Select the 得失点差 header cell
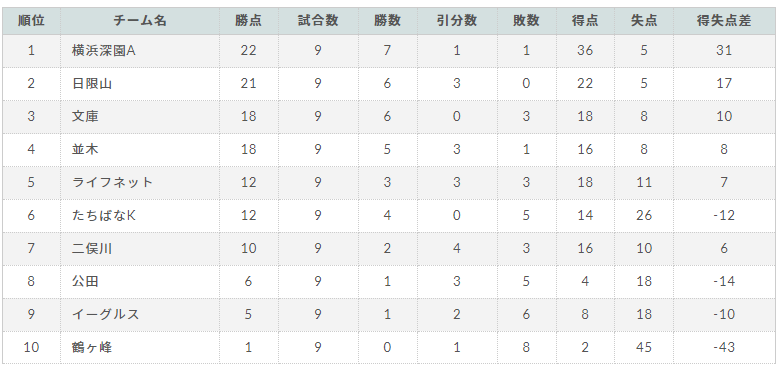The height and width of the screenshot is (368, 779). tap(724, 20)
